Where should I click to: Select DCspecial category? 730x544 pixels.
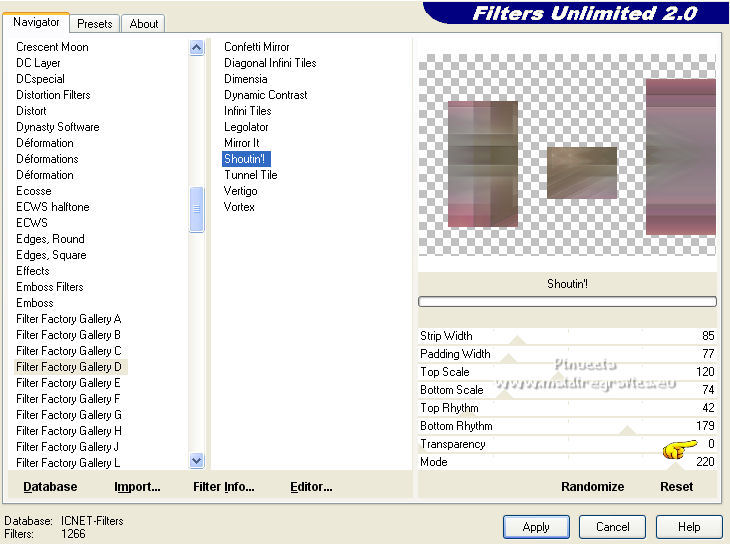point(40,79)
